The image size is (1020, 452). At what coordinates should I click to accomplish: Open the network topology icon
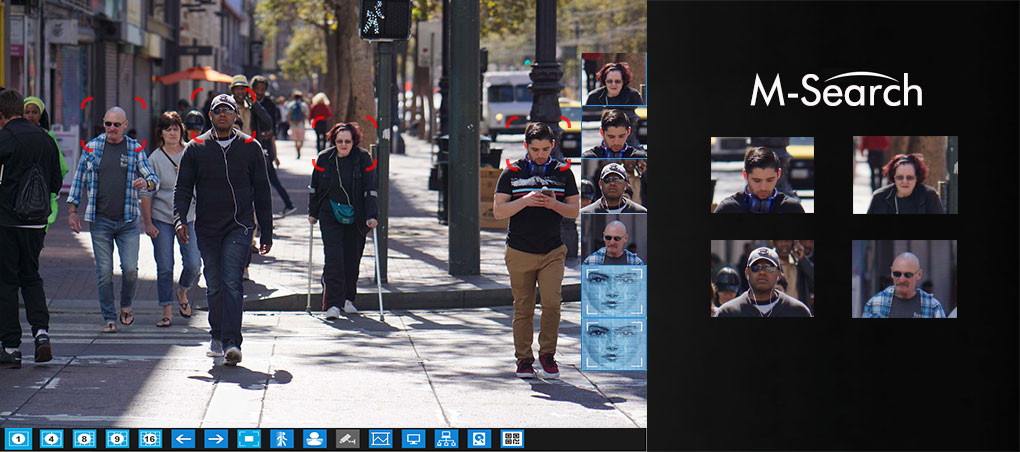[446, 438]
